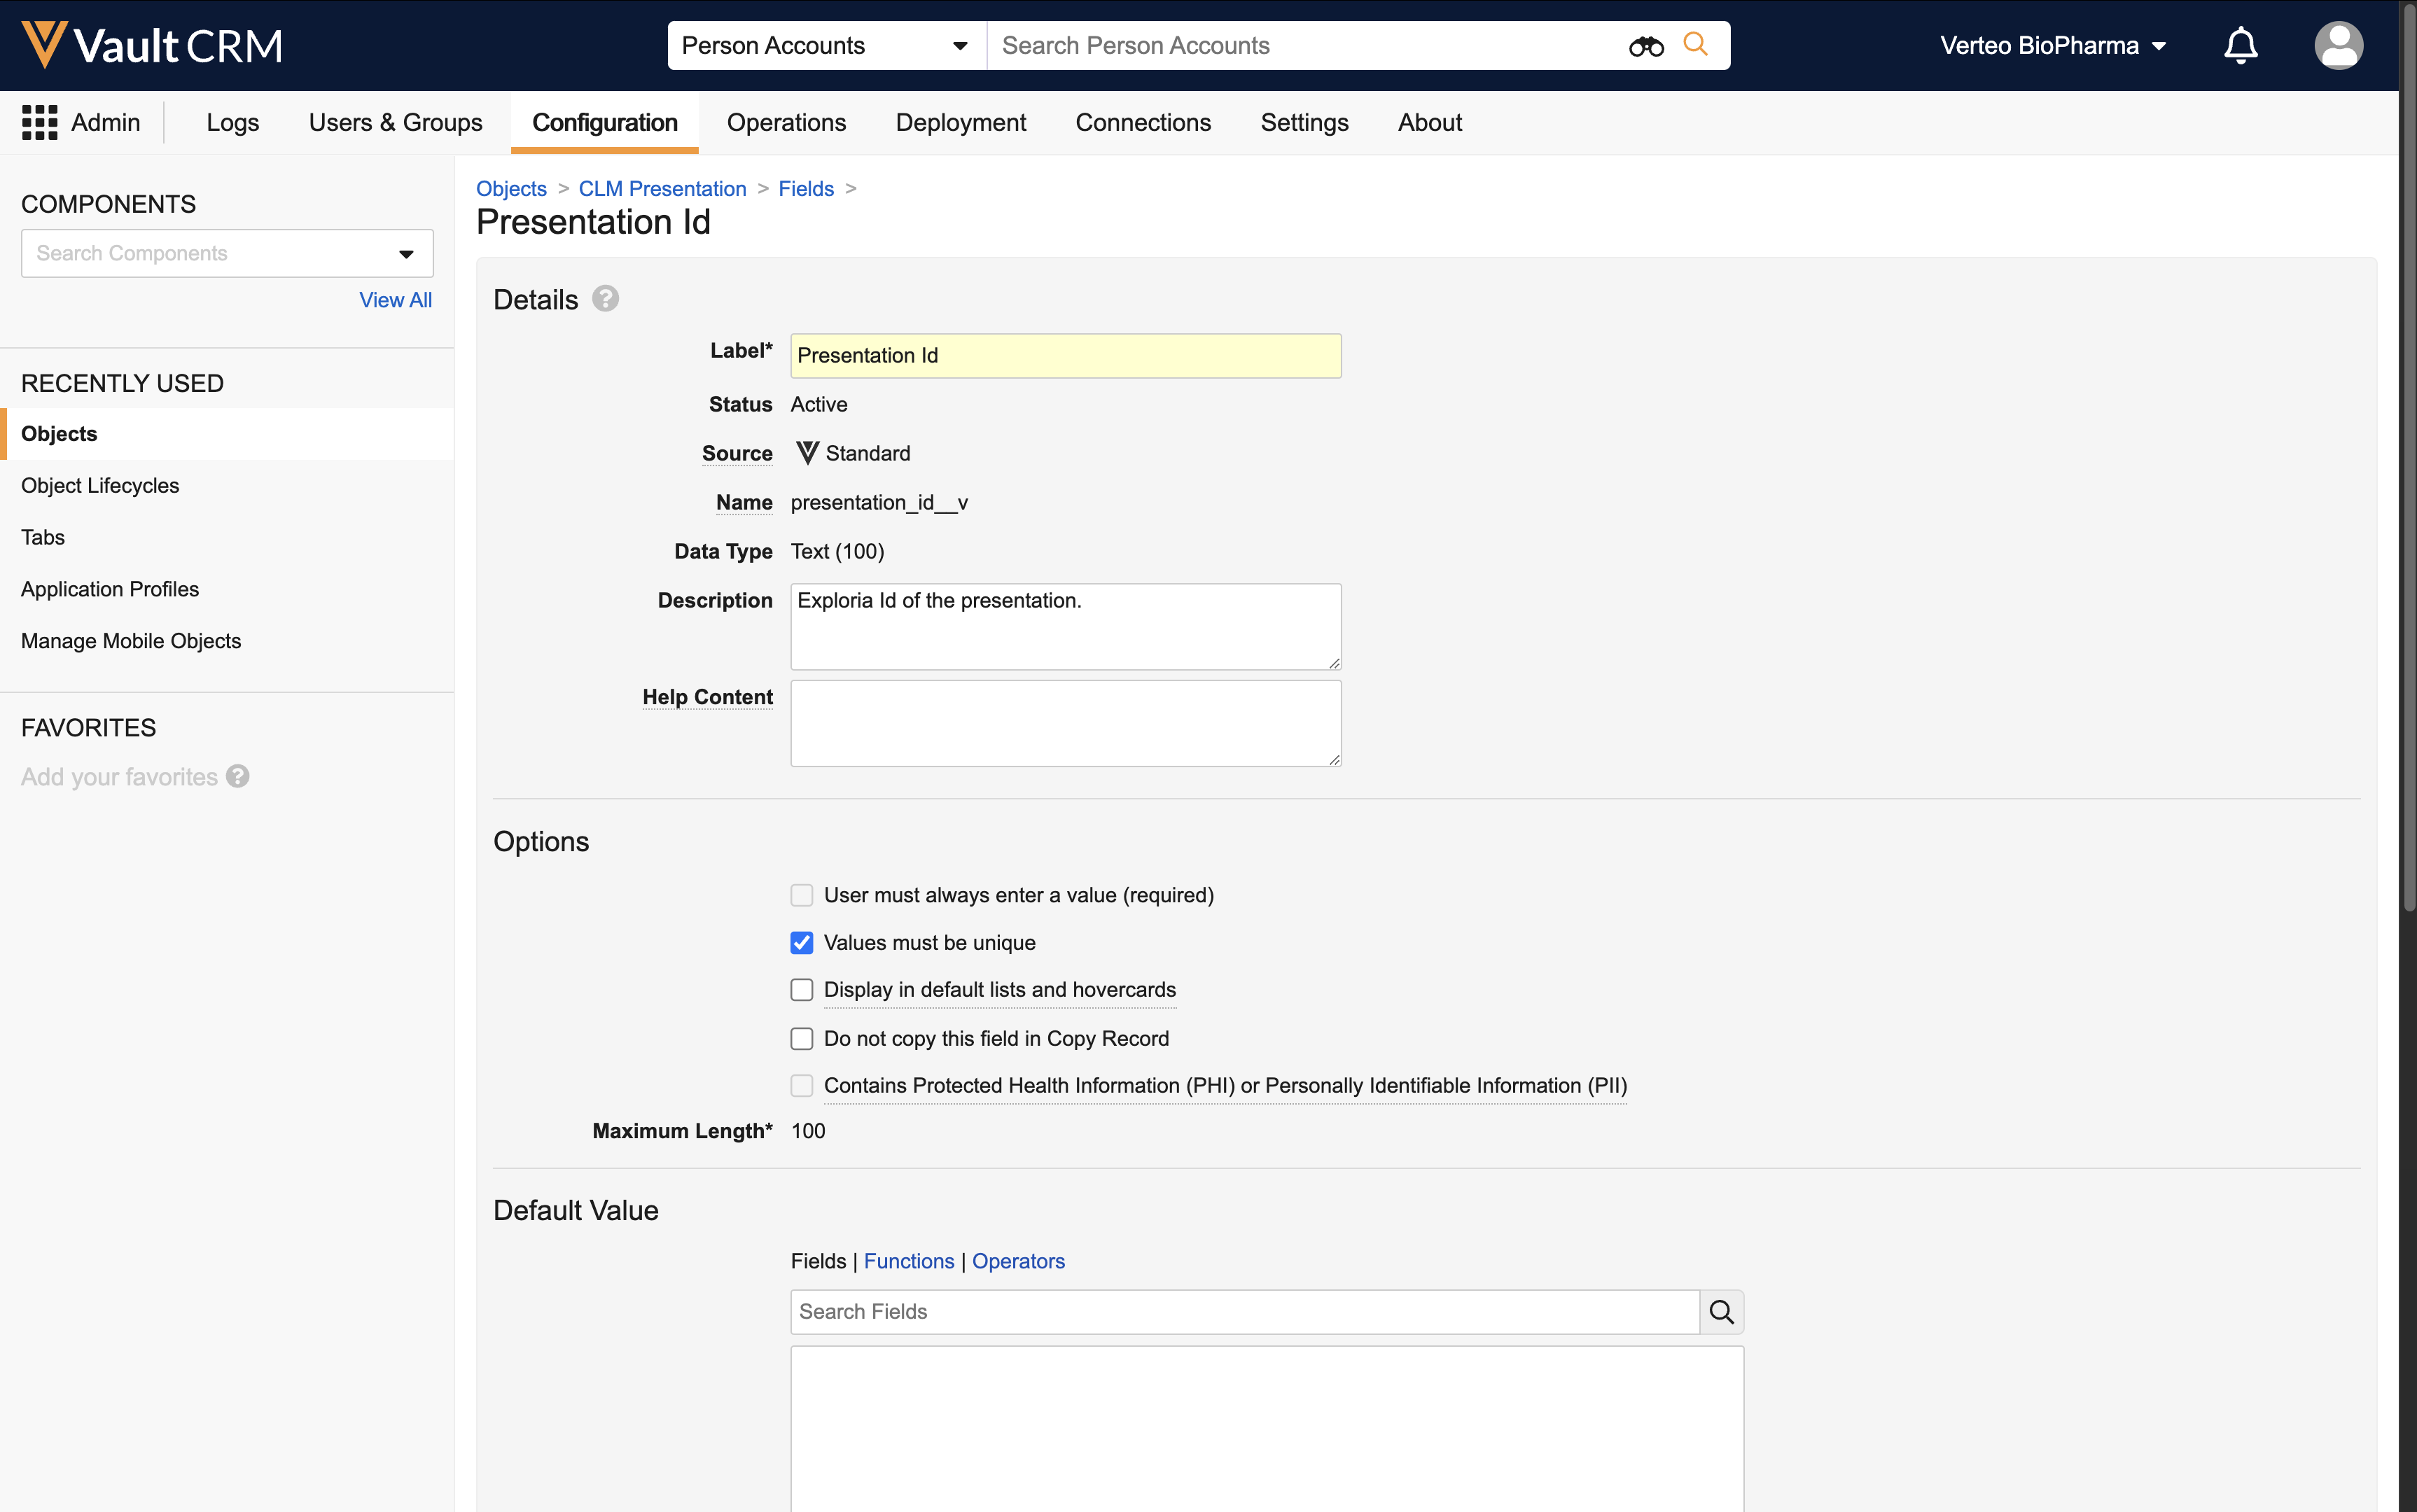Go to CLM Presentation breadcrumb link
Image resolution: width=2417 pixels, height=1512 pixels.
pos(662,189)
